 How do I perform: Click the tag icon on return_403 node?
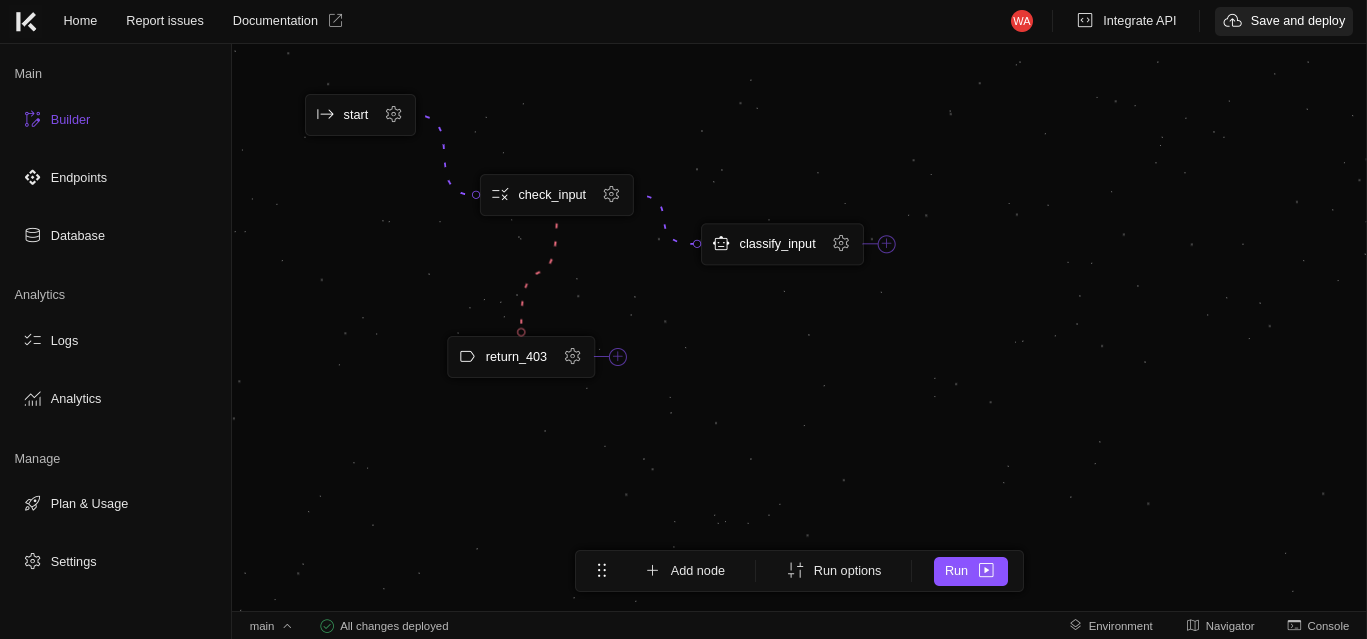click(467, 356)
